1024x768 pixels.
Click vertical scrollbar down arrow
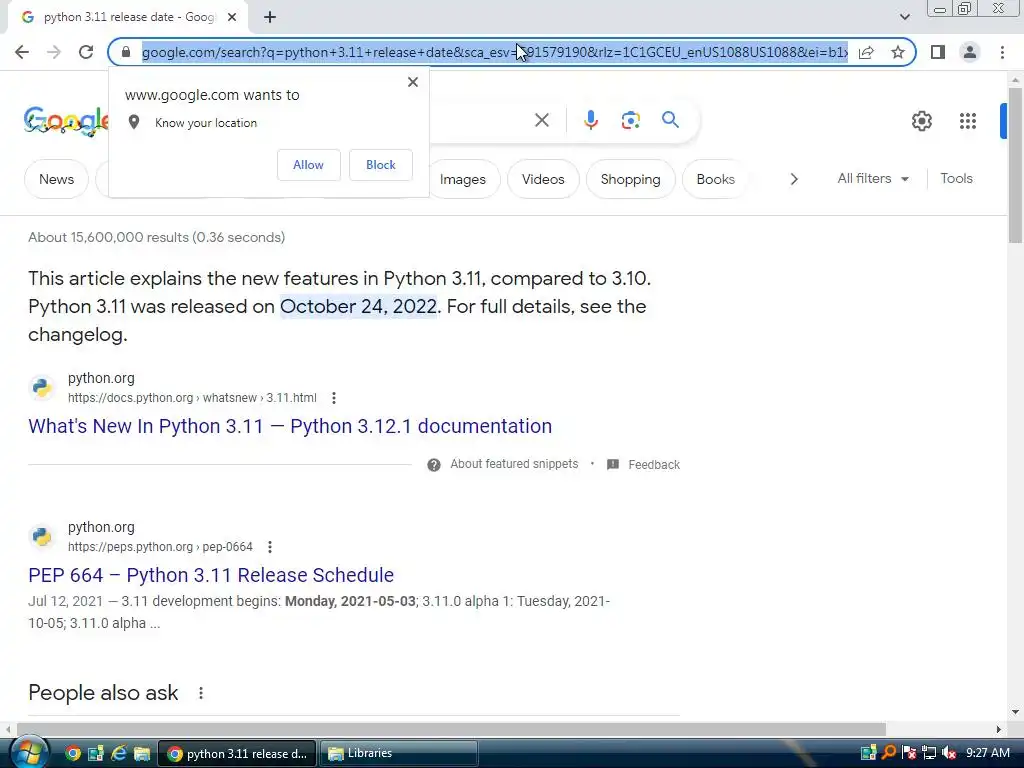pos(1015,712)
